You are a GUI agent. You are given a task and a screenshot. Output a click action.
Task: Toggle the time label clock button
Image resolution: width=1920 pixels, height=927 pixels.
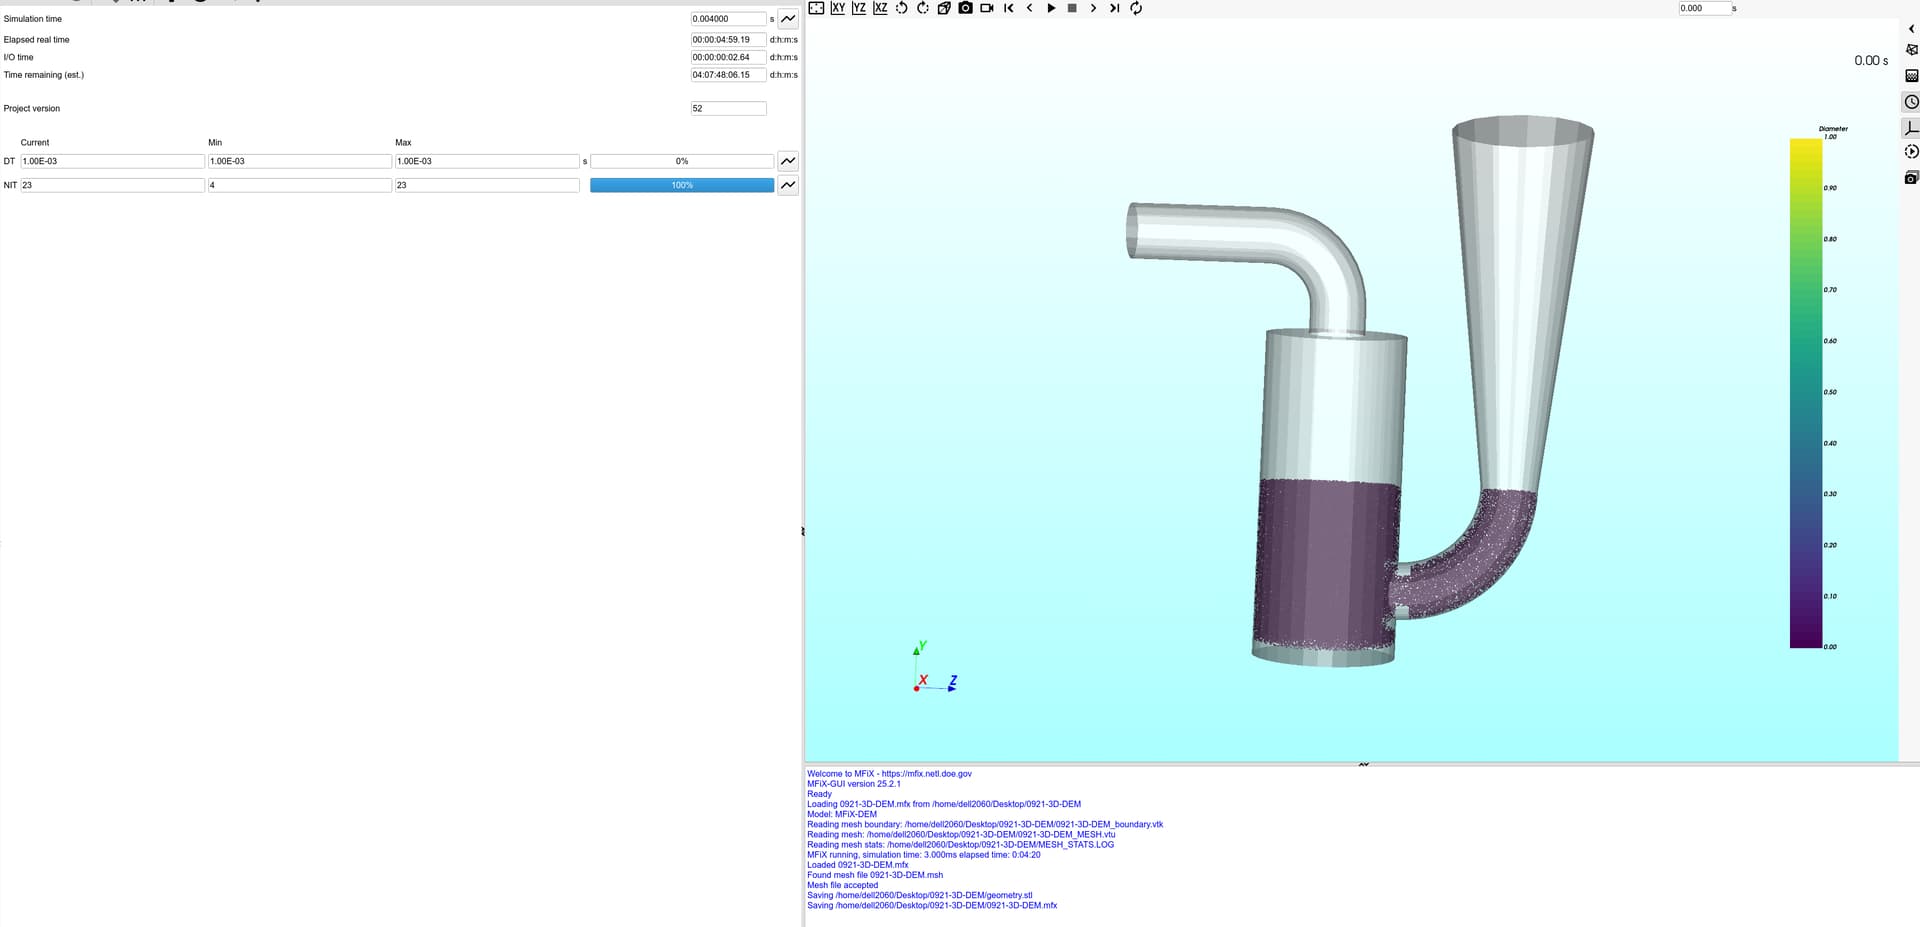click(1911, 102)
